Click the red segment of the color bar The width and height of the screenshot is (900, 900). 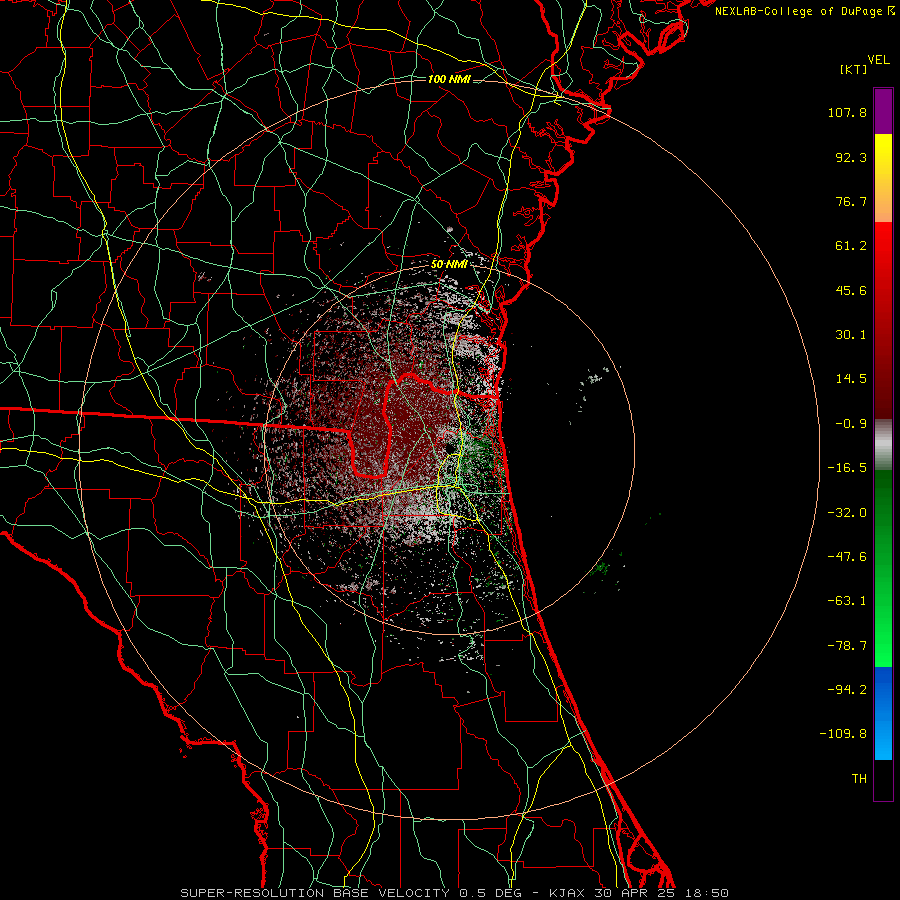pyautogui.click(x=883, y=320)
